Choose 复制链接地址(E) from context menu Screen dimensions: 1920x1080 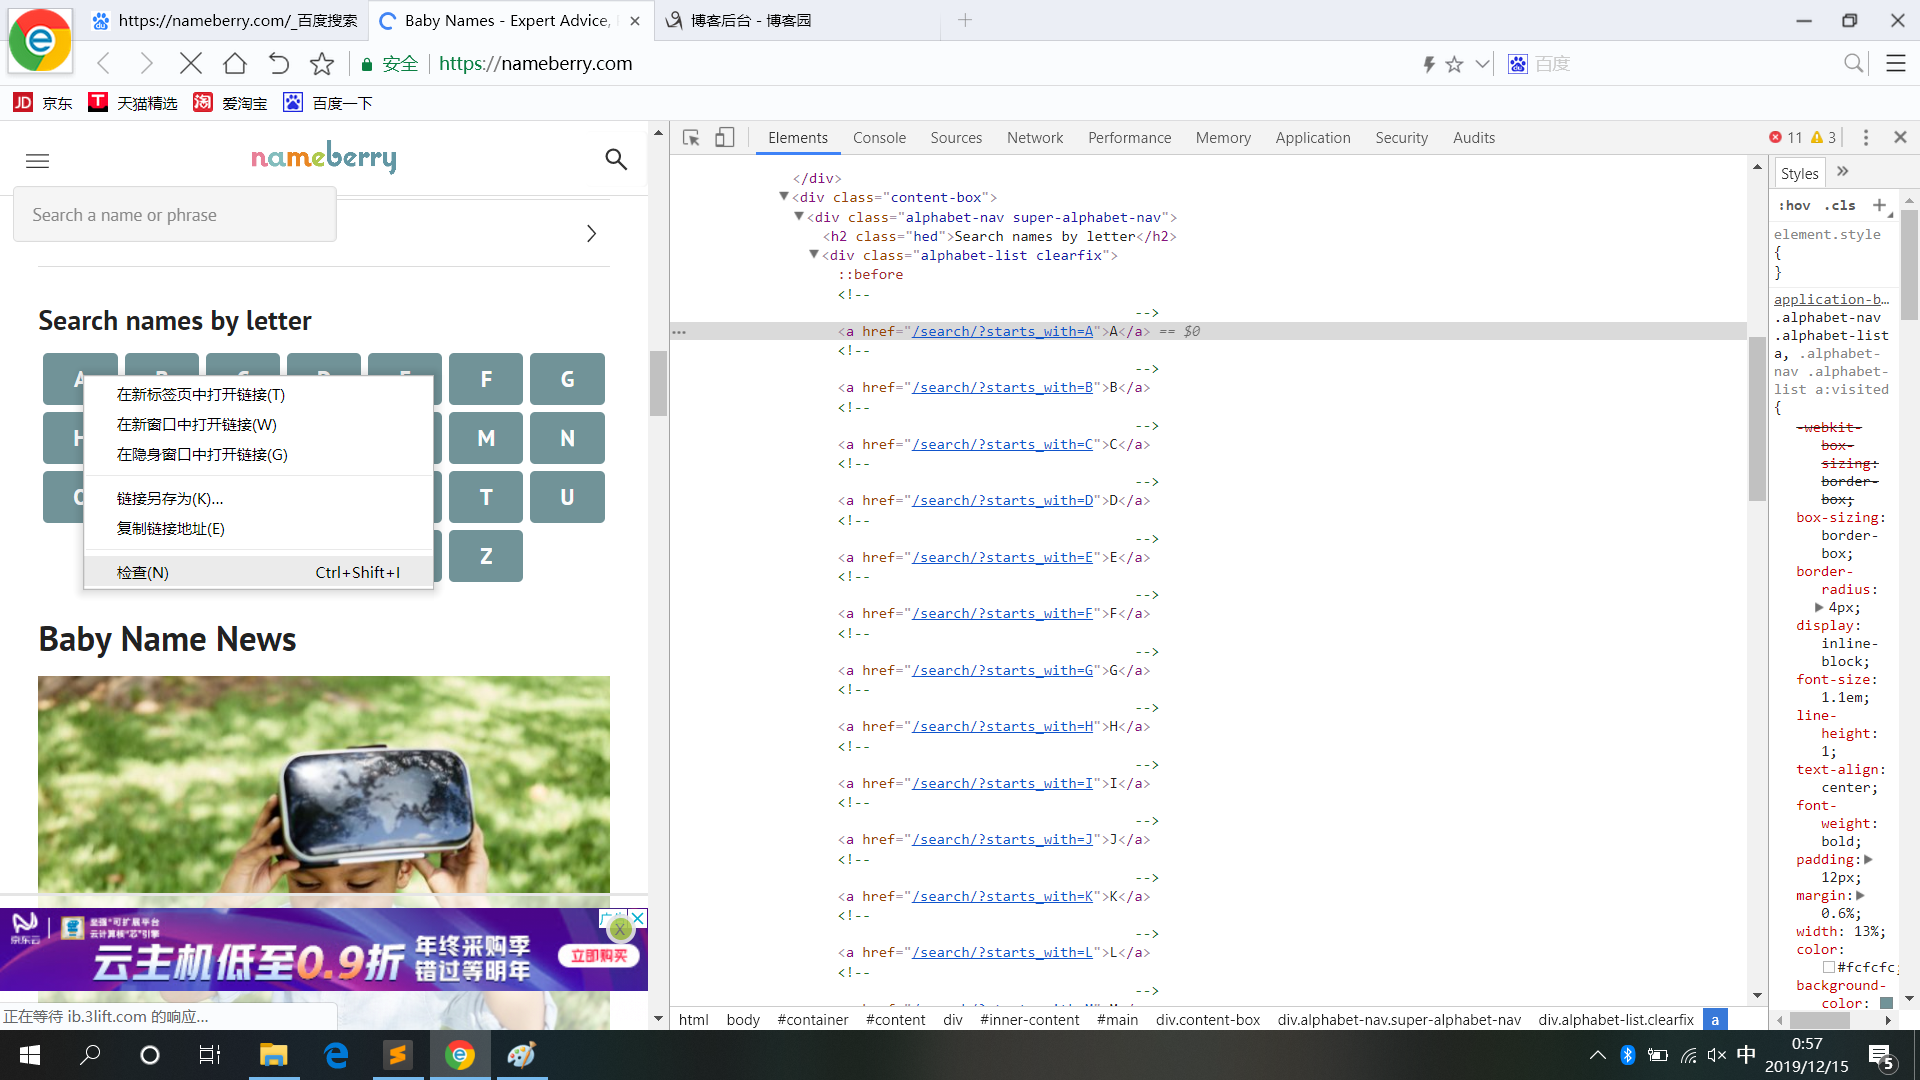(258, 529)
